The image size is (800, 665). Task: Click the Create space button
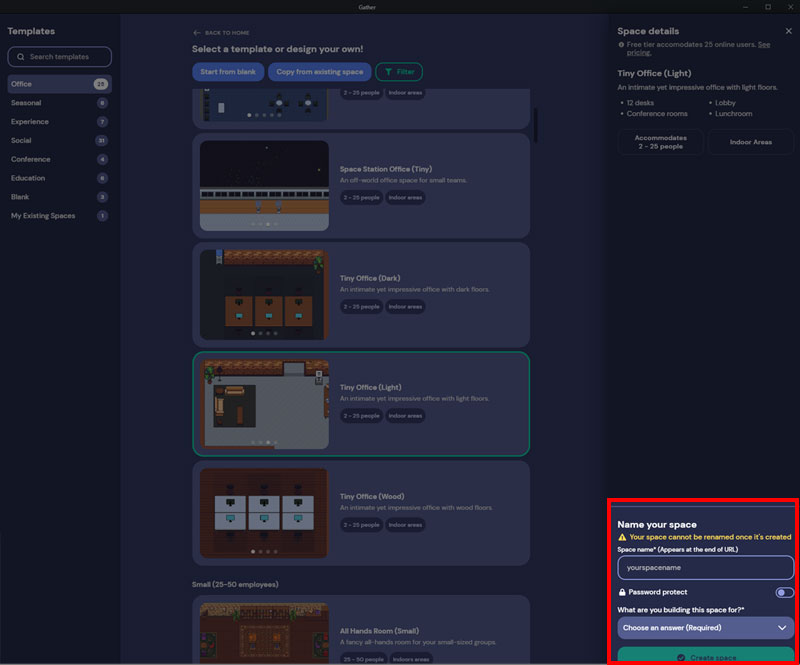(706, 656)
